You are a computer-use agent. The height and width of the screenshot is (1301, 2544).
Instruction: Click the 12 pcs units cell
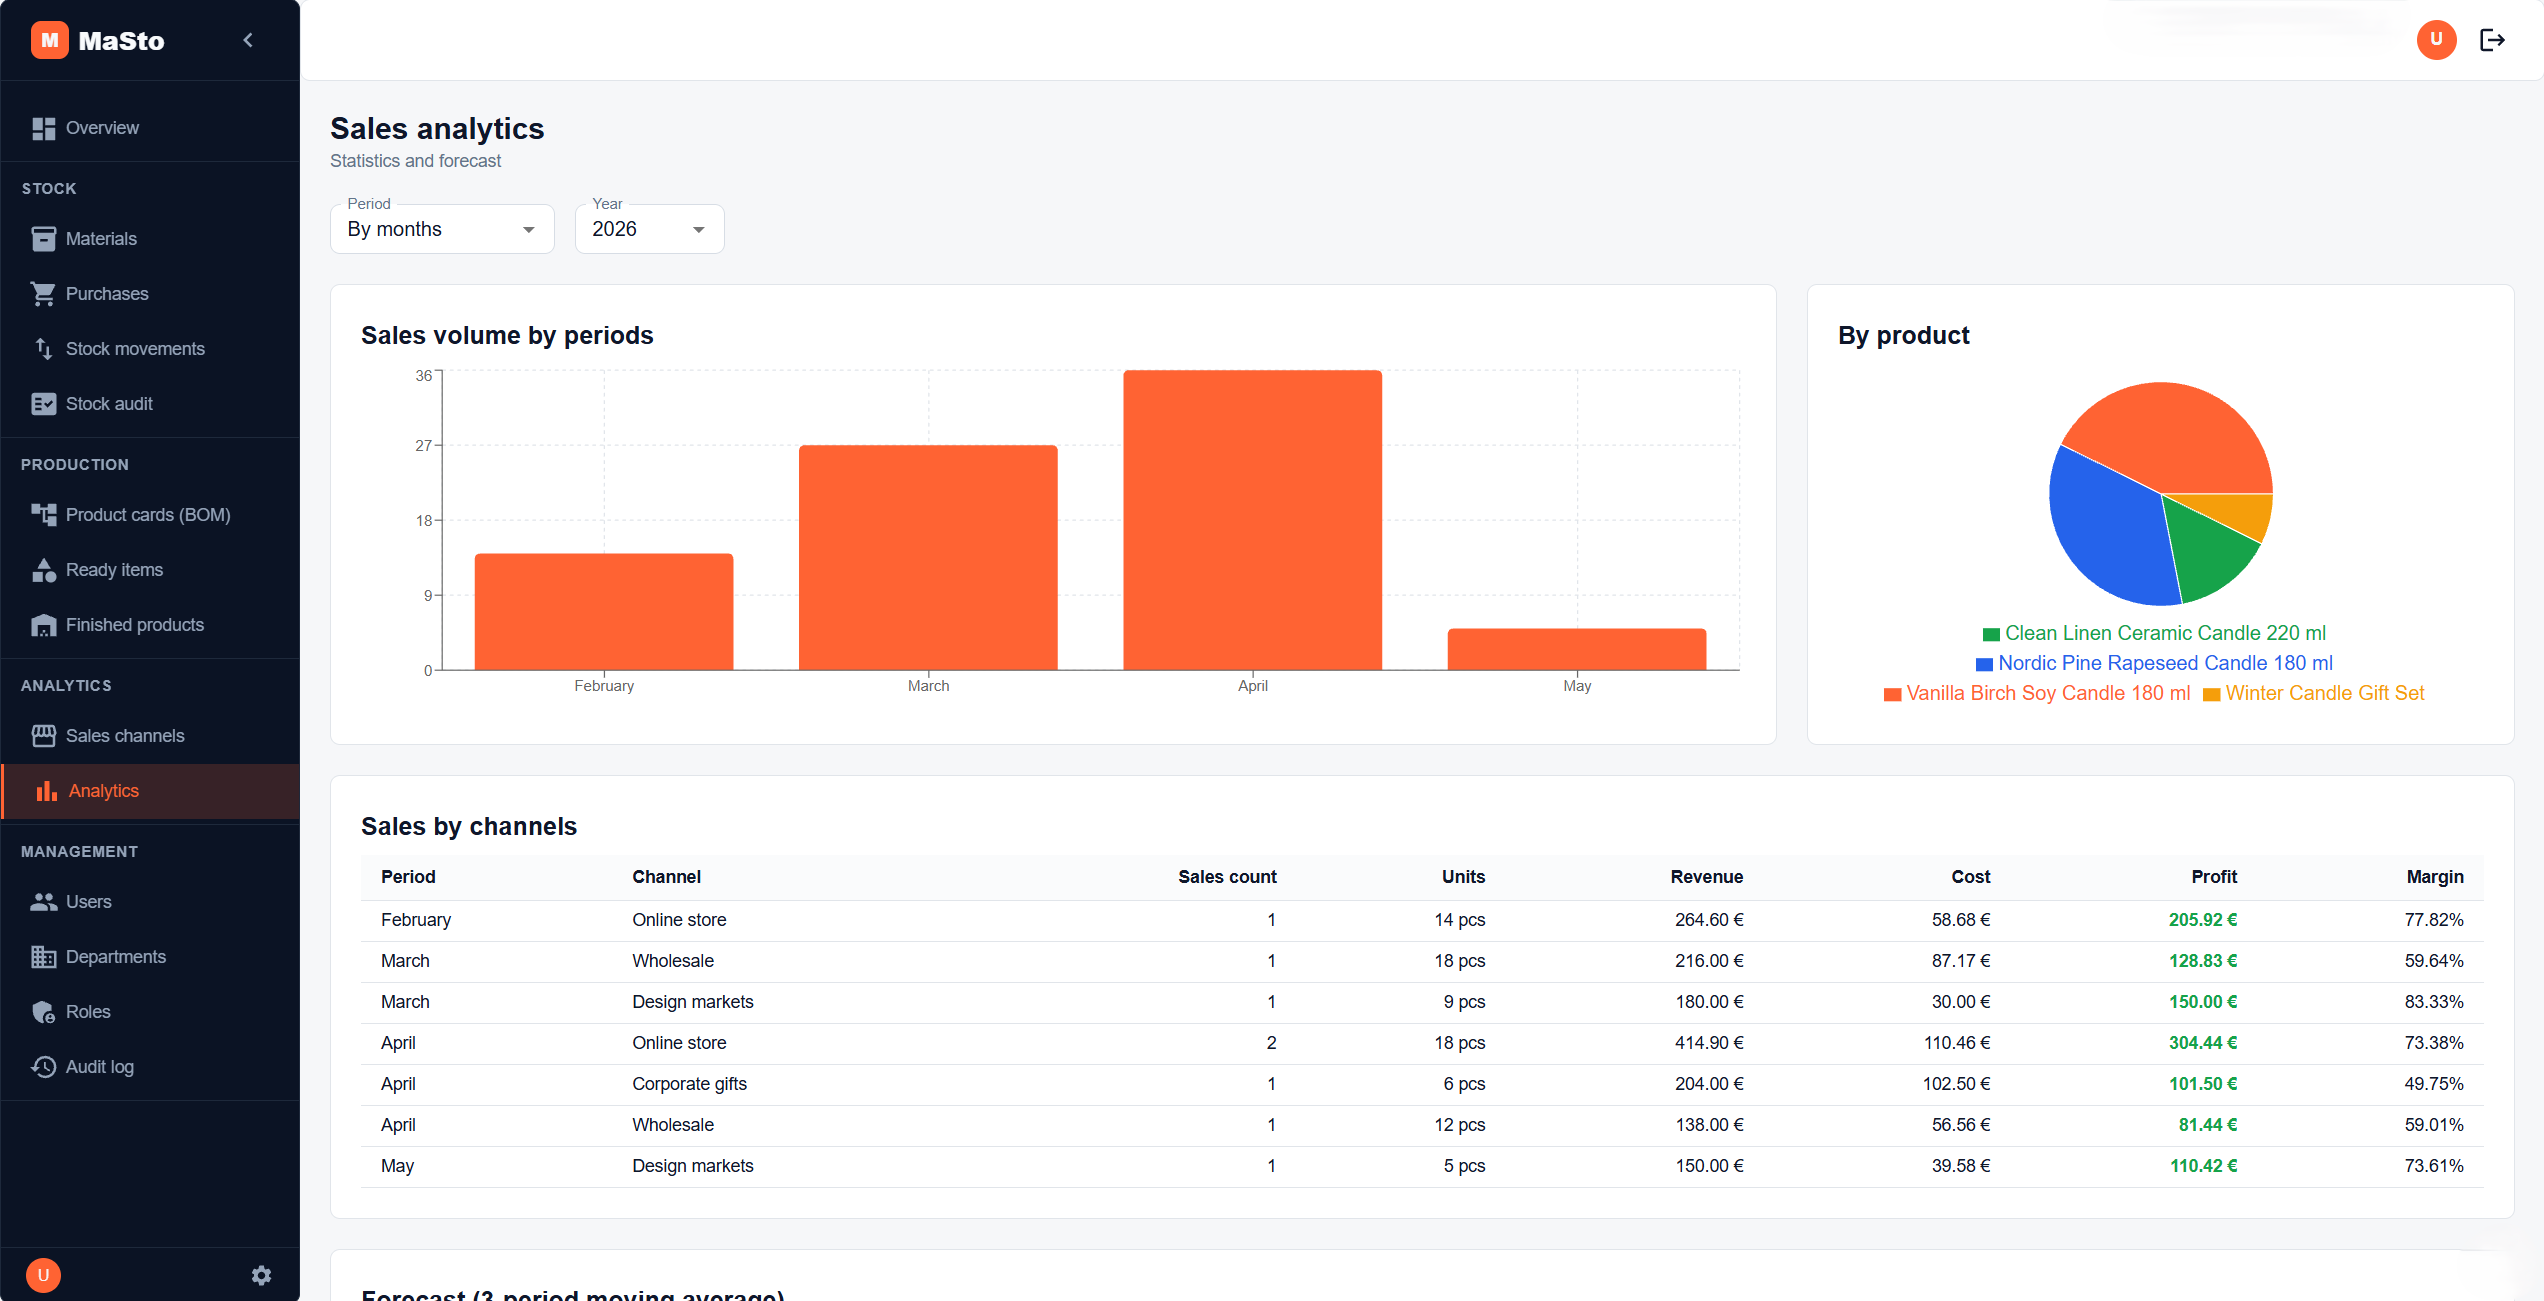coord(1459,1125)
